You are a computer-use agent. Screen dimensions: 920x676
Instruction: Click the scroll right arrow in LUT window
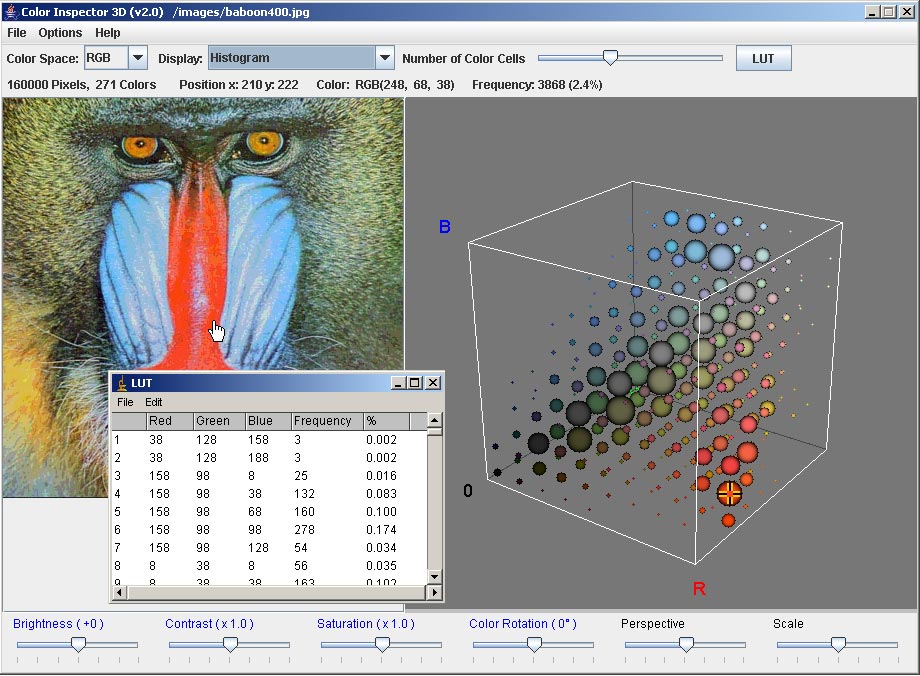click(434, 592)
